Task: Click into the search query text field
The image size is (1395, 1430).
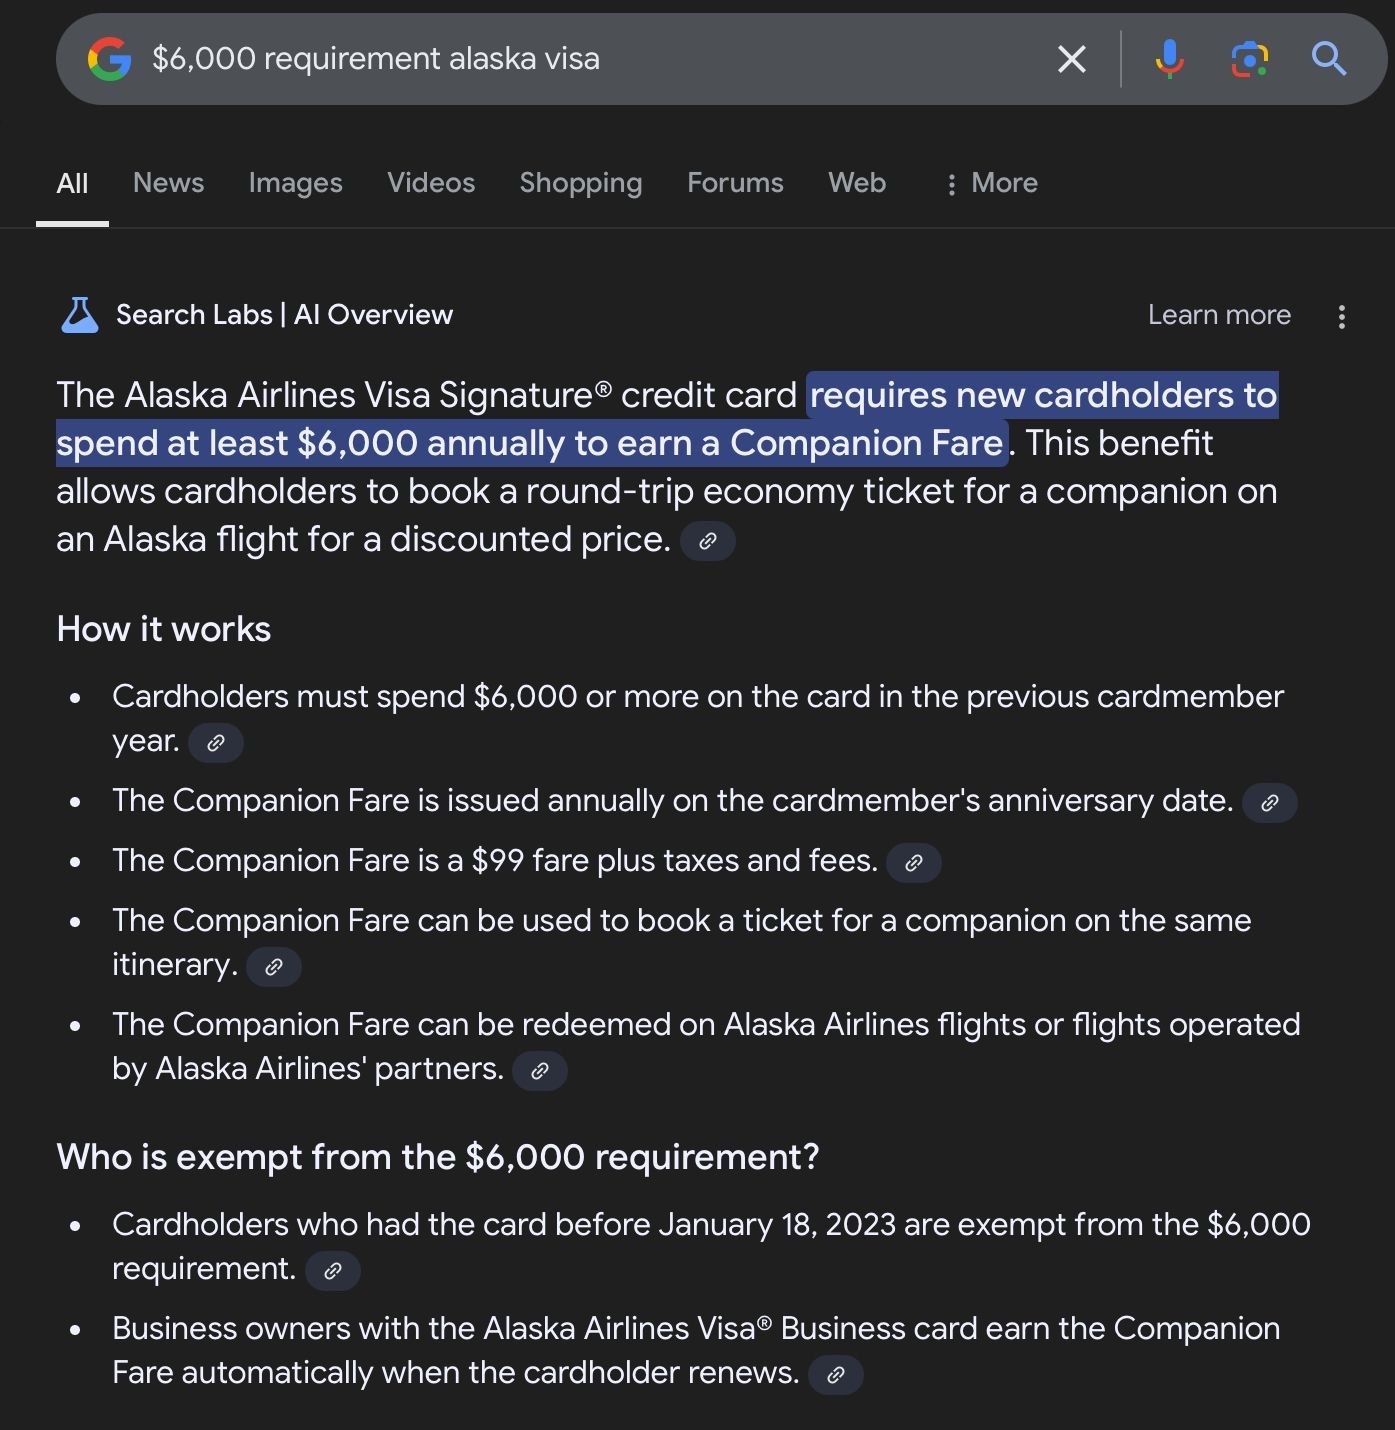Action: click(x=590, y=59)
